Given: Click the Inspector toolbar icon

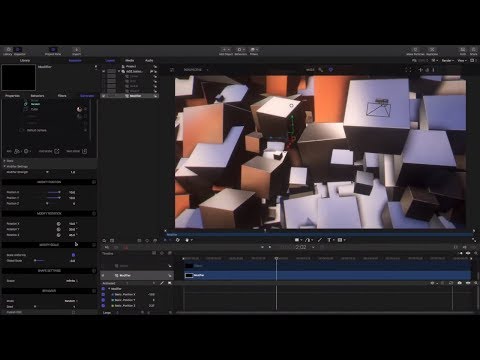Looking at the screenshot, I should 19,51.
